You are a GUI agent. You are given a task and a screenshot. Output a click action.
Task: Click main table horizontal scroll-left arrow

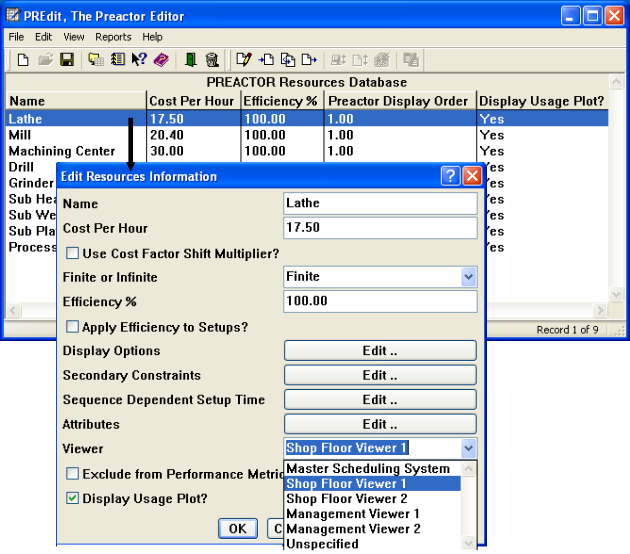click(13, 310)
